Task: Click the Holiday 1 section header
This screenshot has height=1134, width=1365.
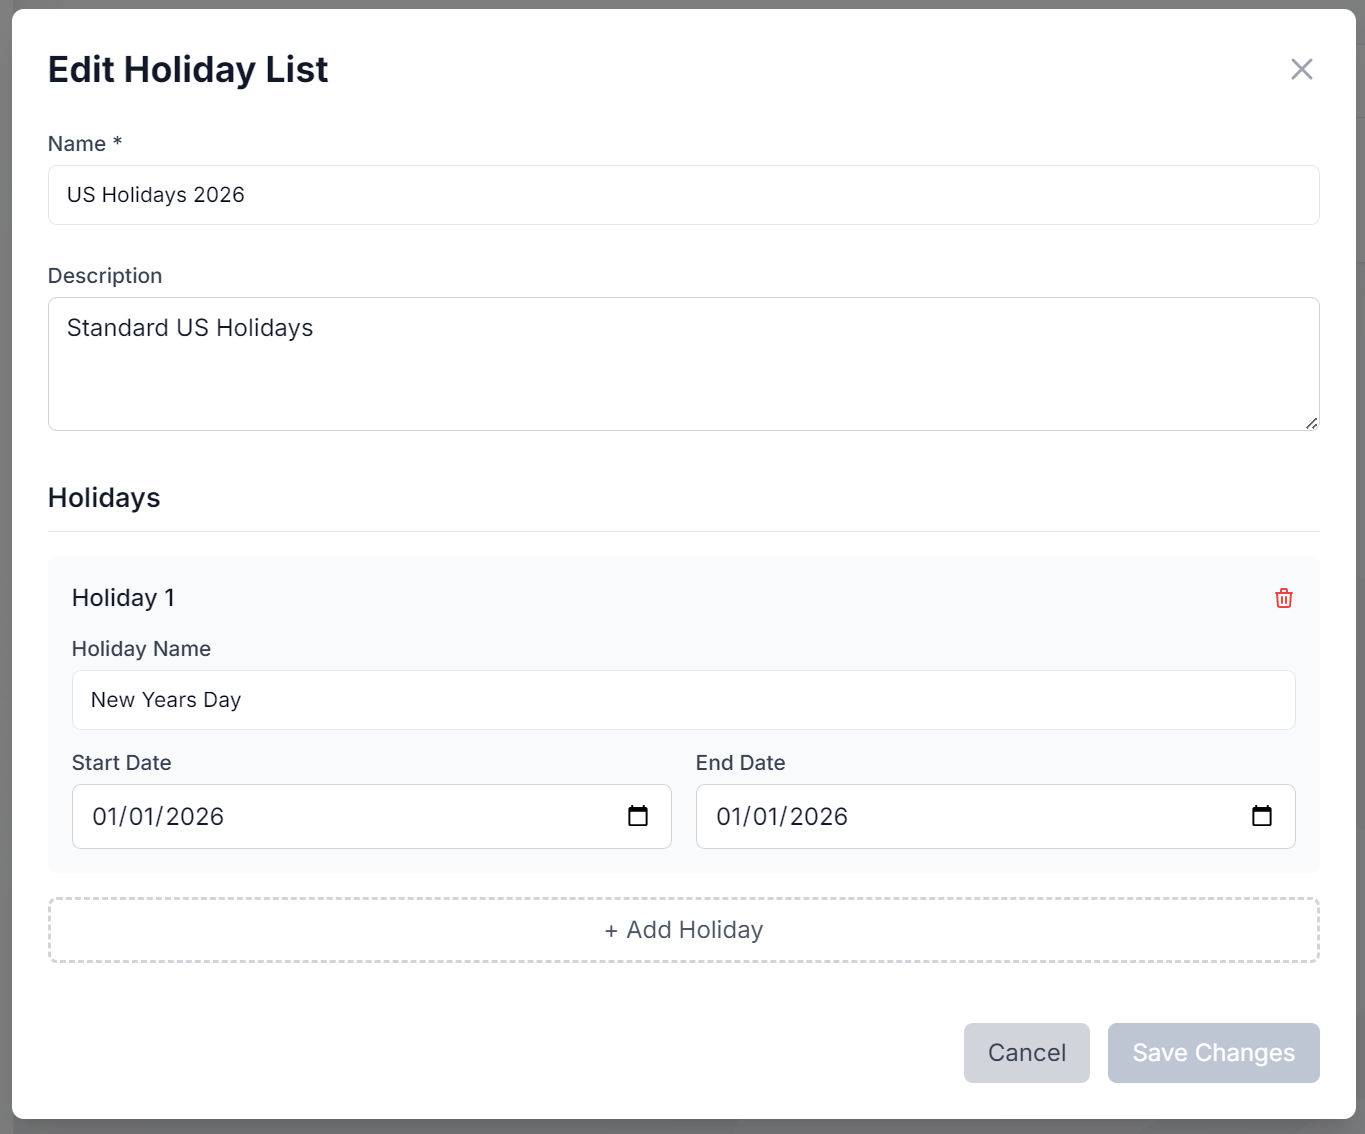Action: pyautogui.click(x=123, y=597)
